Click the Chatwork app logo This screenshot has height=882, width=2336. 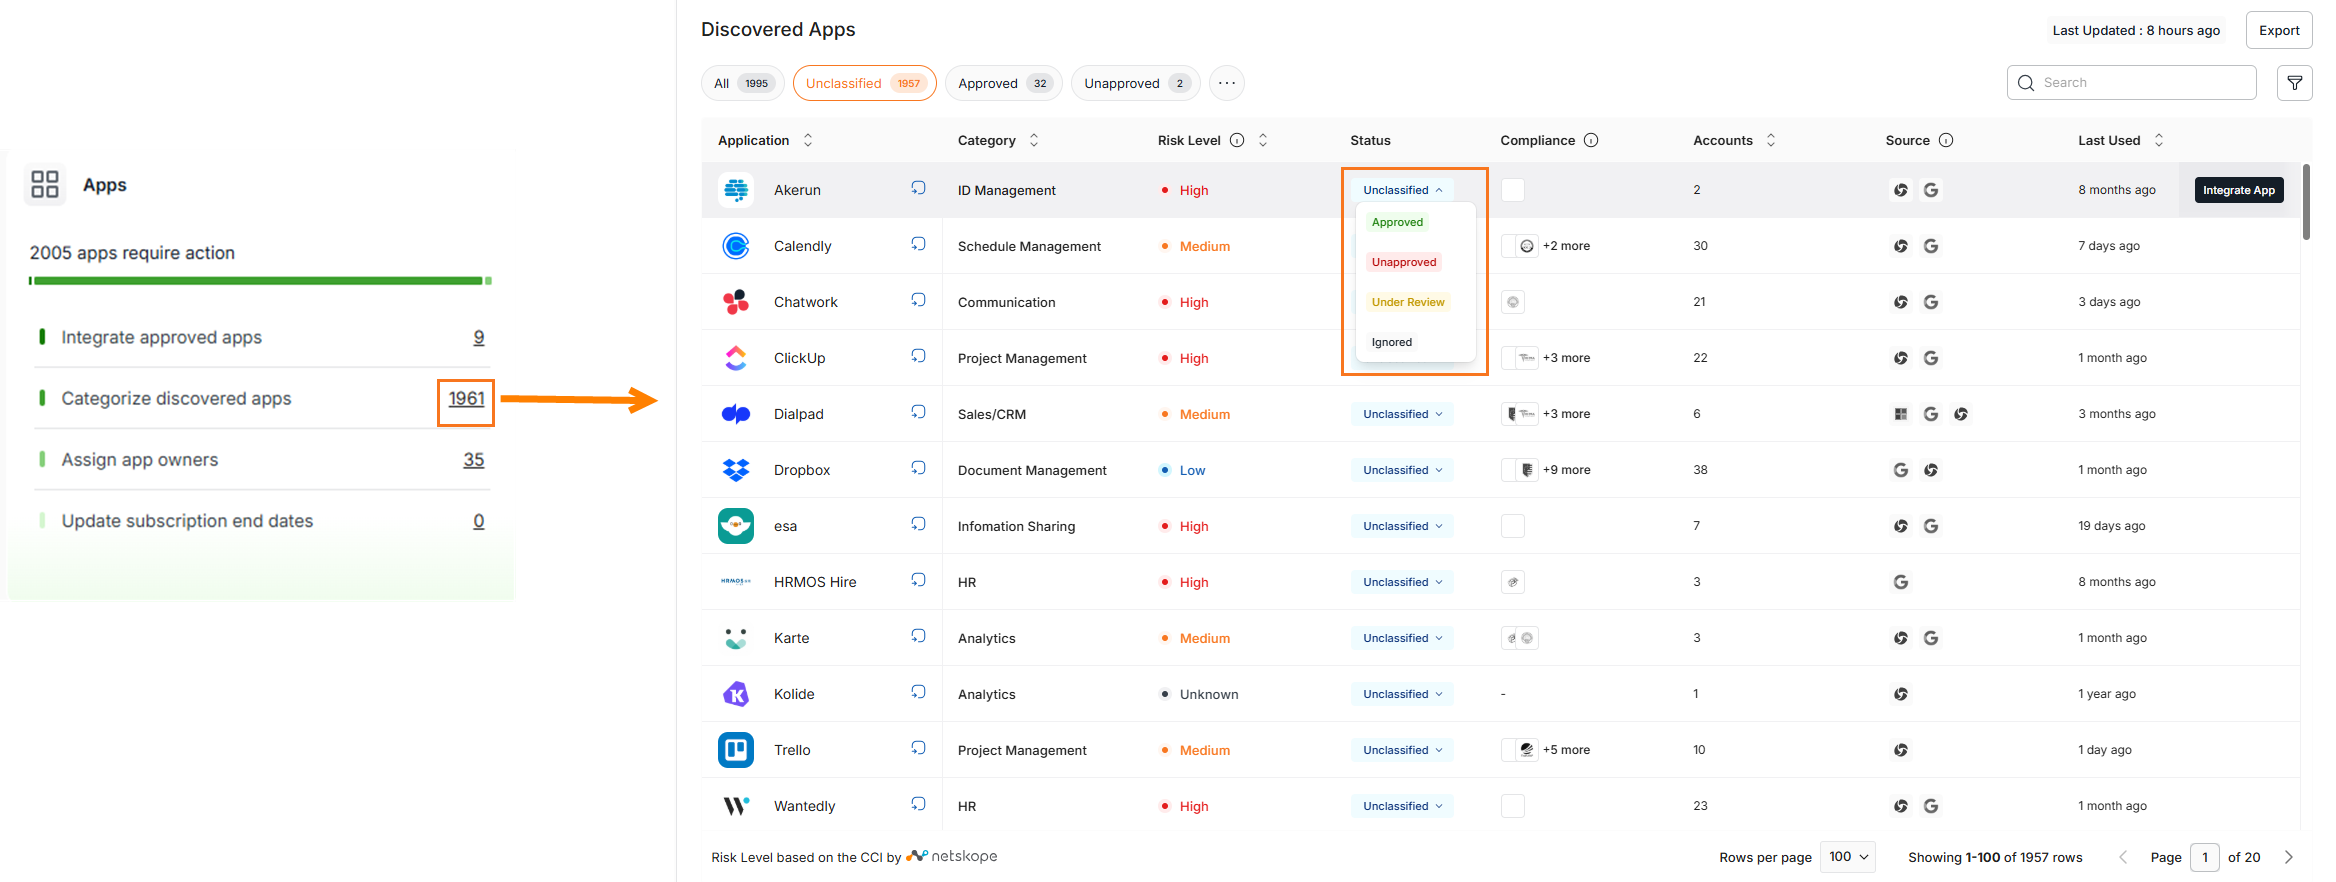(x=736, y=301)
